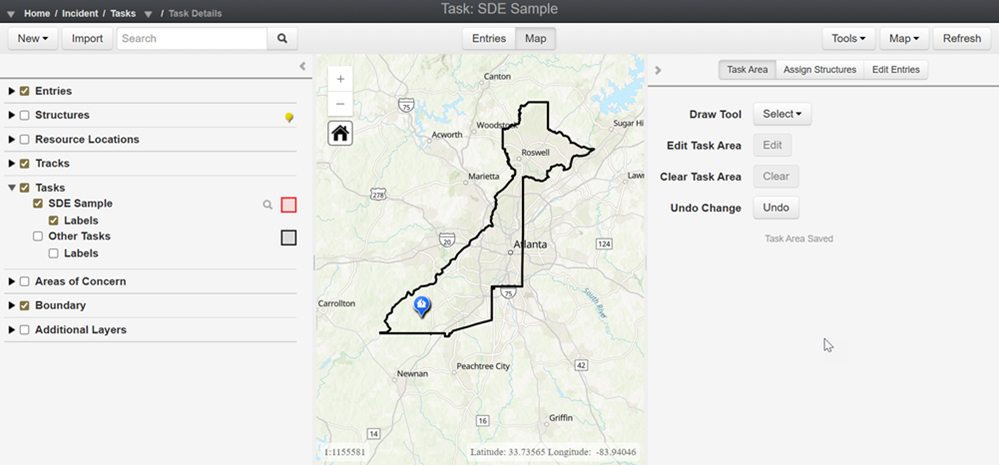Switch to the Map view tab
This screenshot has height=465, width=999.
pyautogui.click(x=535, y=38)
